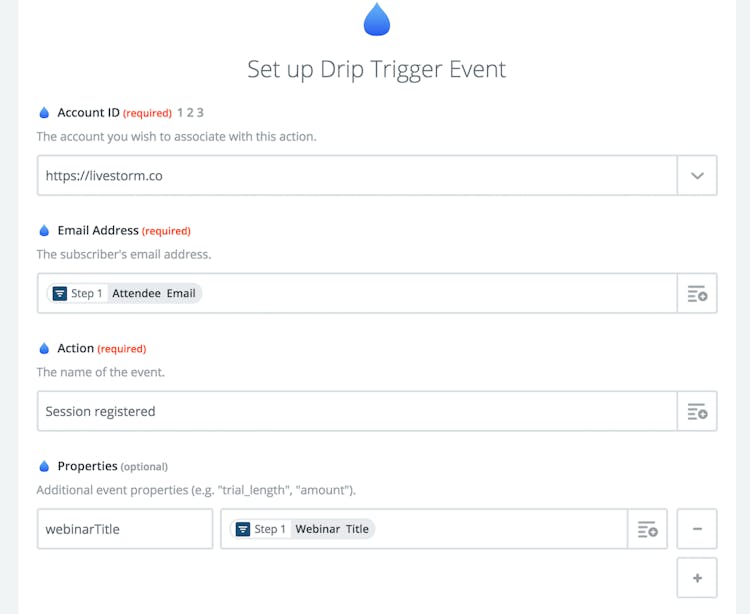
Task: Open the Account ID dropdown arrow
Action: pyautogui.click(x=697, y=175)
